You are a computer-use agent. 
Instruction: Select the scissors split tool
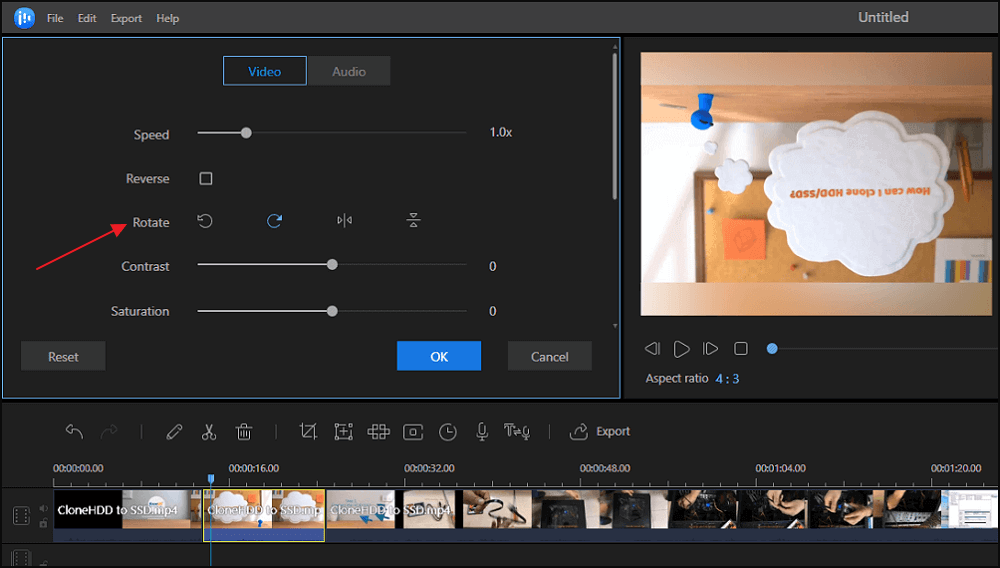(x=208, y=432)
